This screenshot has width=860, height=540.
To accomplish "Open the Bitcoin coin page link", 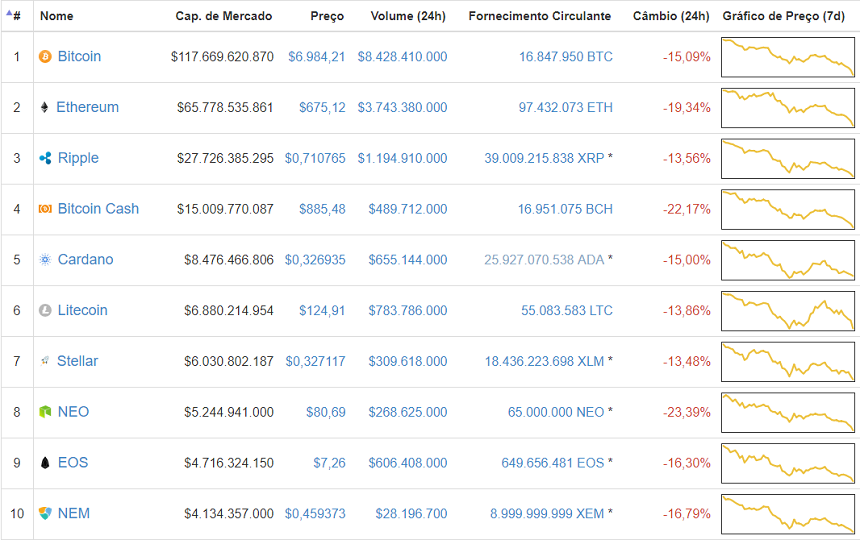I will [80, 56].
